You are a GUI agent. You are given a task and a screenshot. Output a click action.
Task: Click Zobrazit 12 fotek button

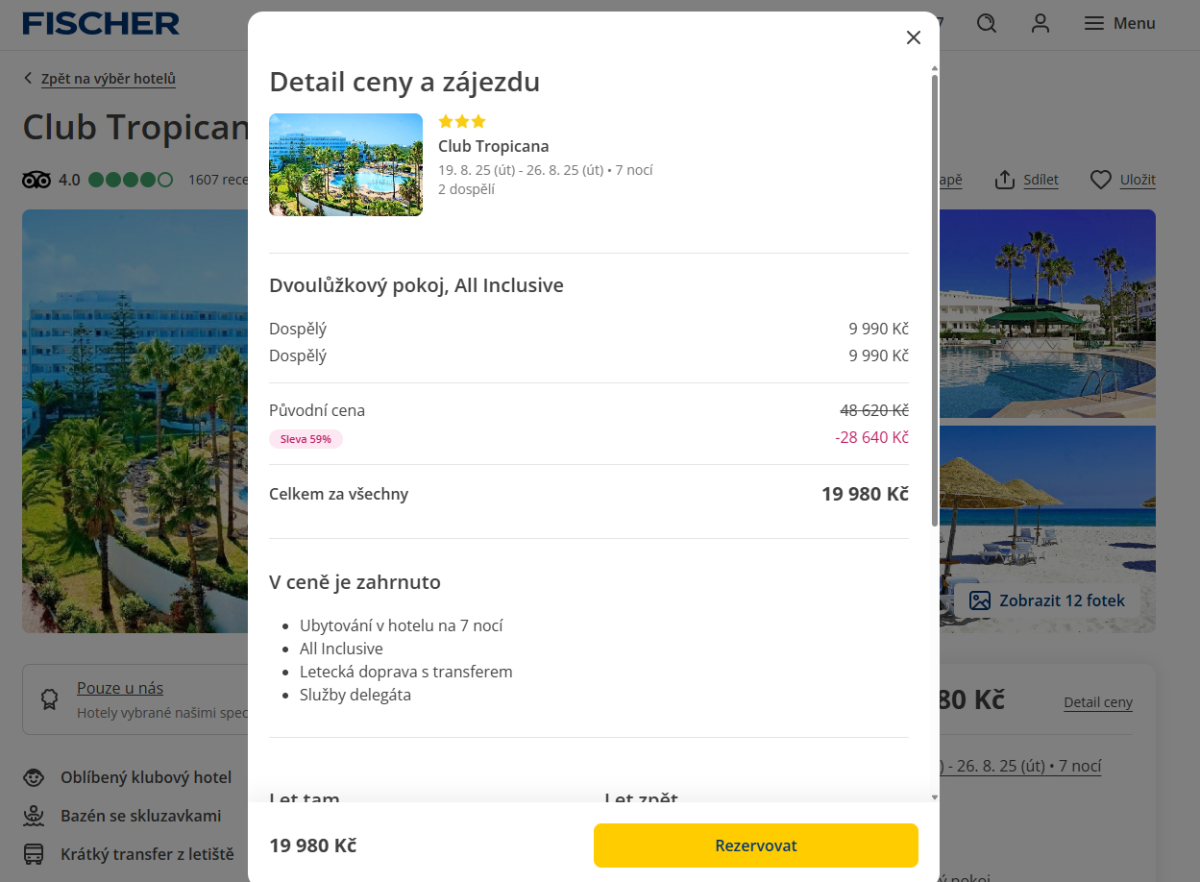1047,601
